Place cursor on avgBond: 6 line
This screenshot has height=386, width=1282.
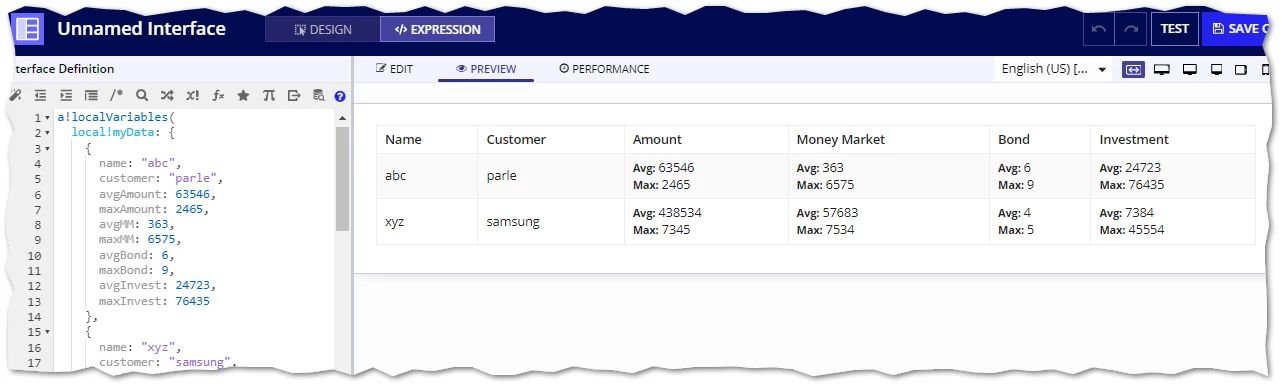(x=139, y=255)
